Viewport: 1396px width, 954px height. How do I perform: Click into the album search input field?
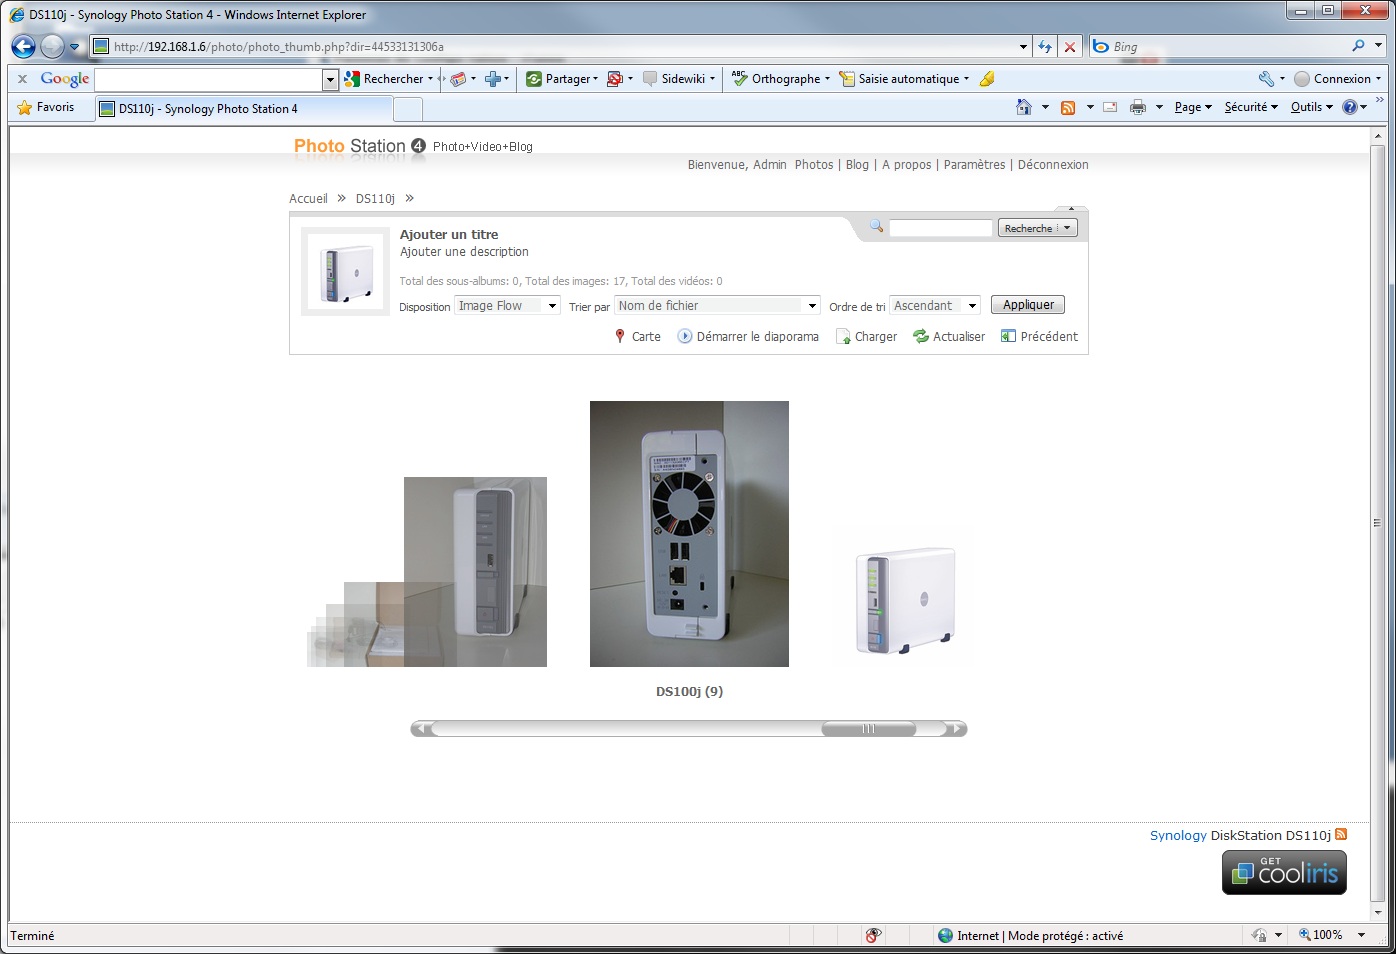coord(940,228)
